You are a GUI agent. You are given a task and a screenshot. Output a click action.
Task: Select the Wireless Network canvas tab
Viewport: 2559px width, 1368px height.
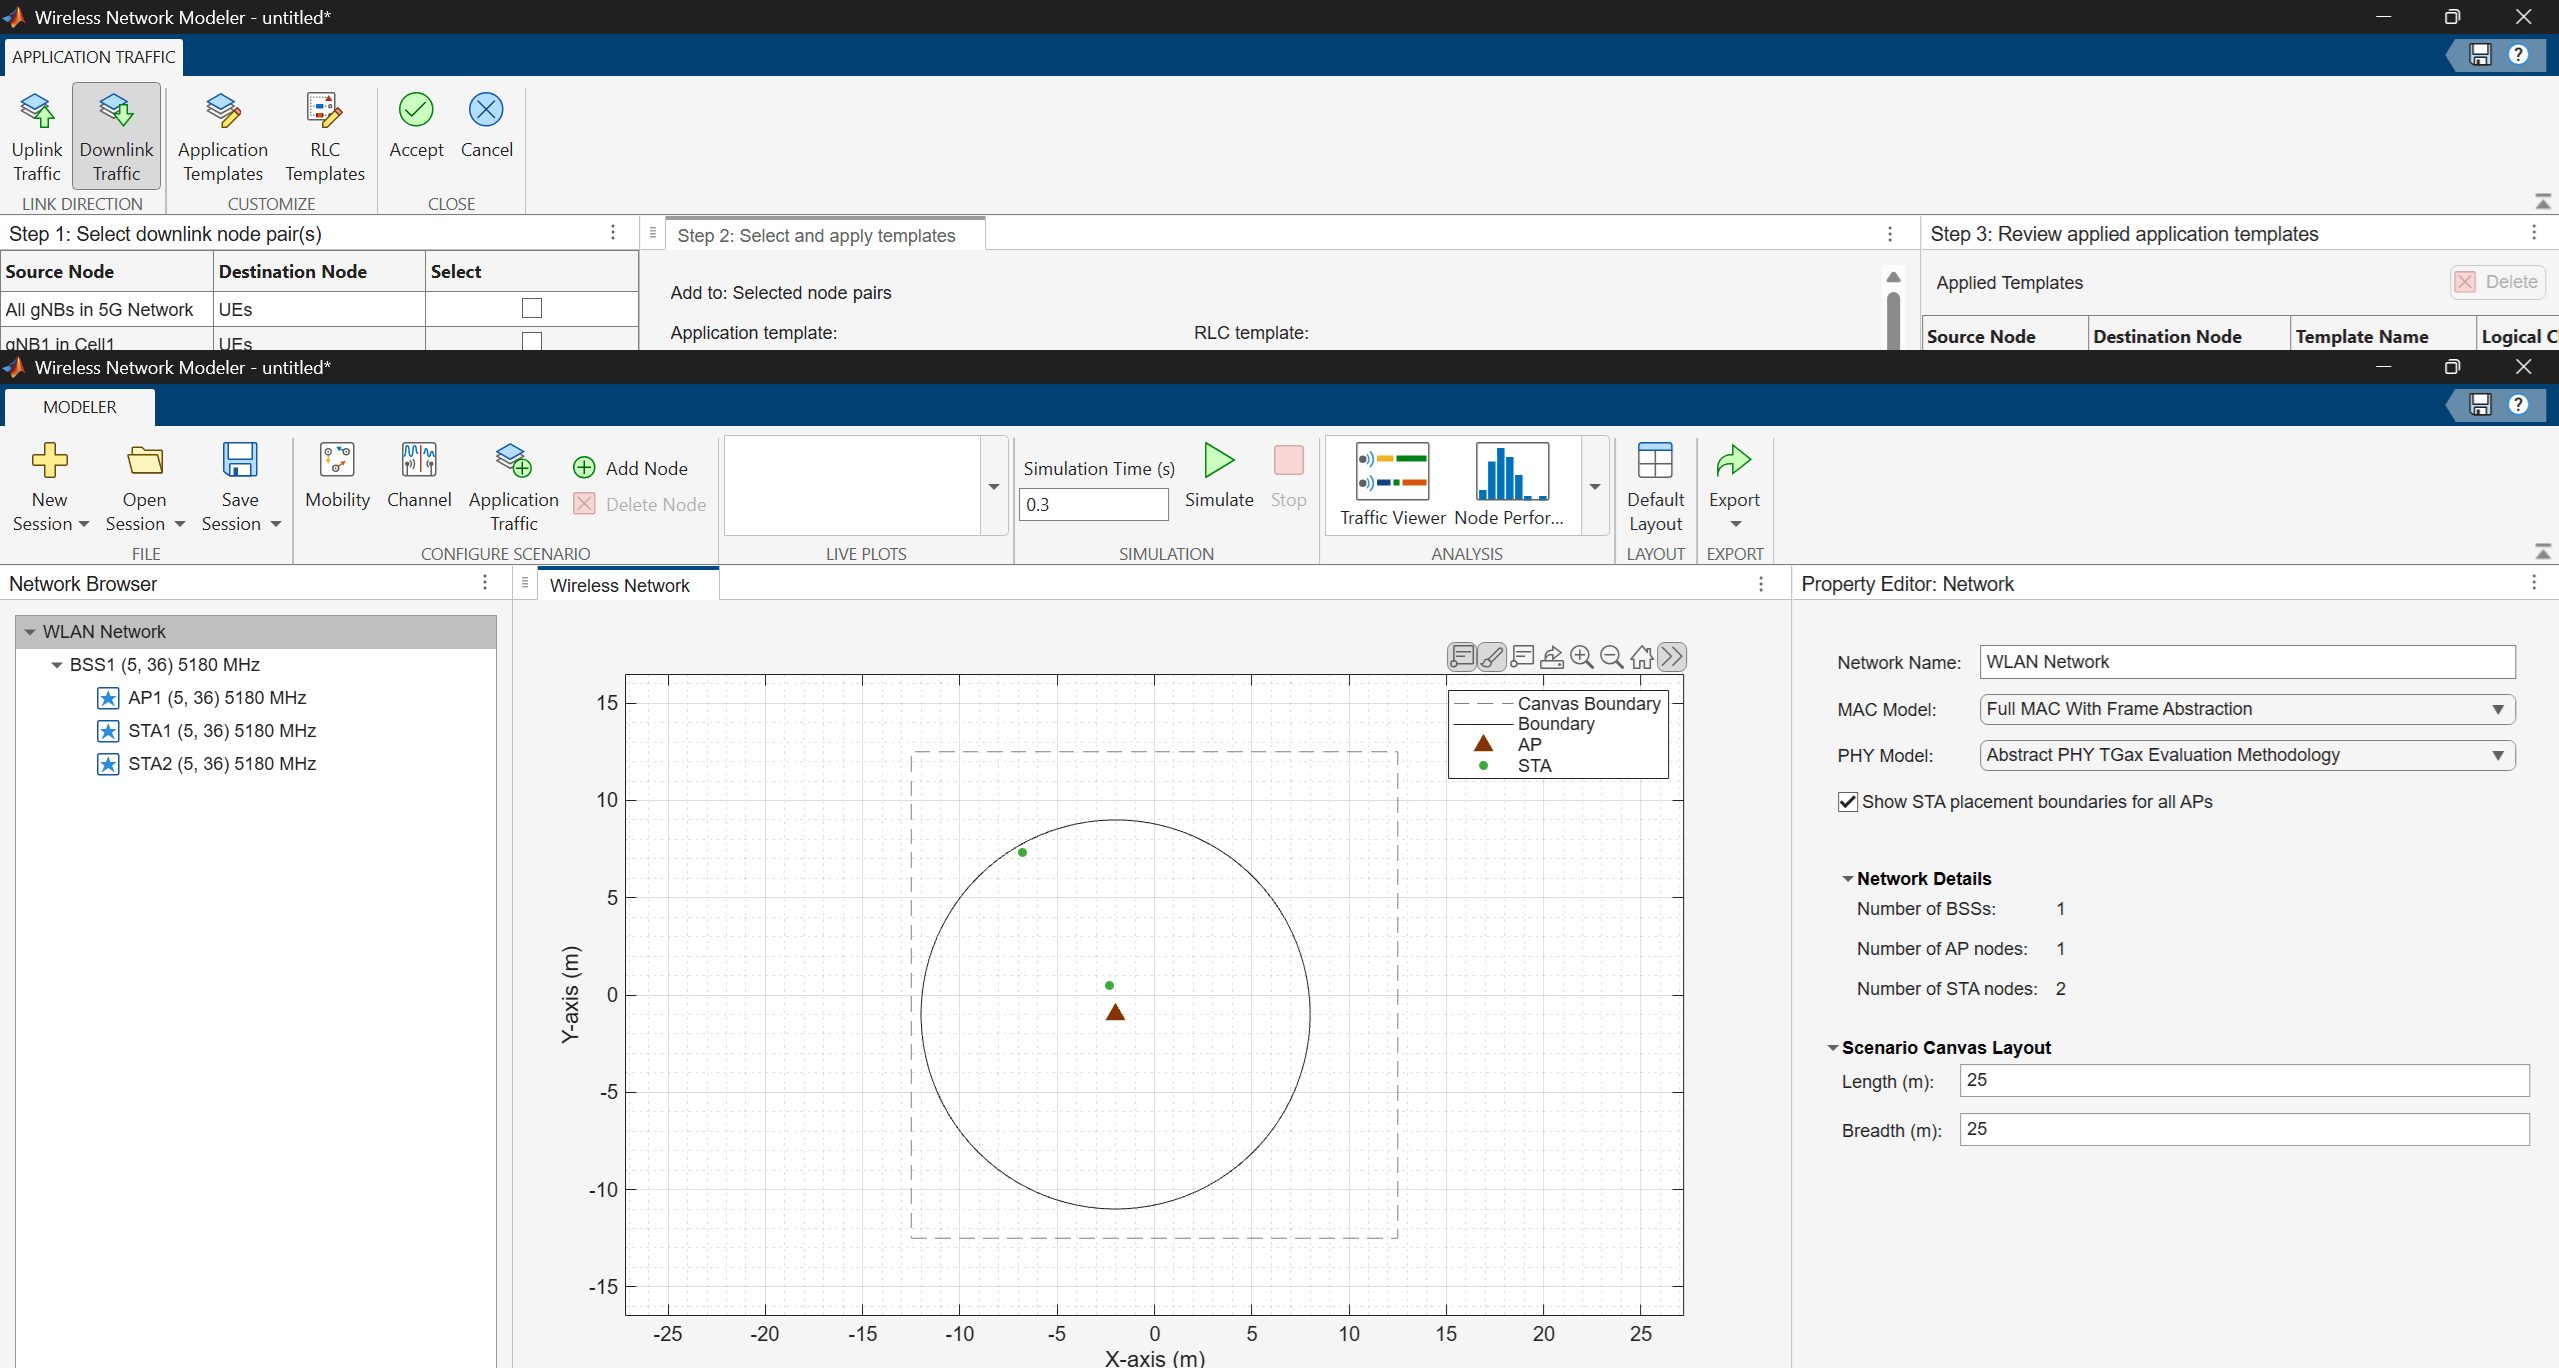click(x=619, y=585)
